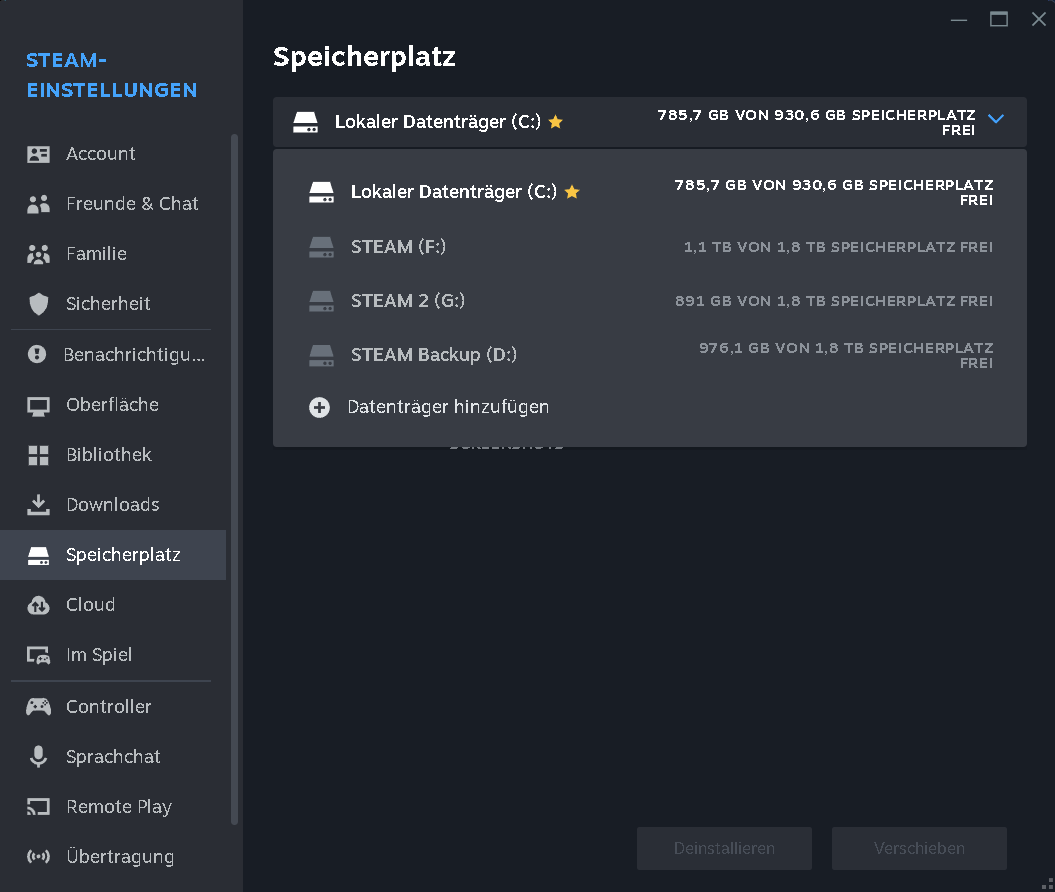
Task: Click the Im Spiel overlay icon
Action: coord(38,655)
